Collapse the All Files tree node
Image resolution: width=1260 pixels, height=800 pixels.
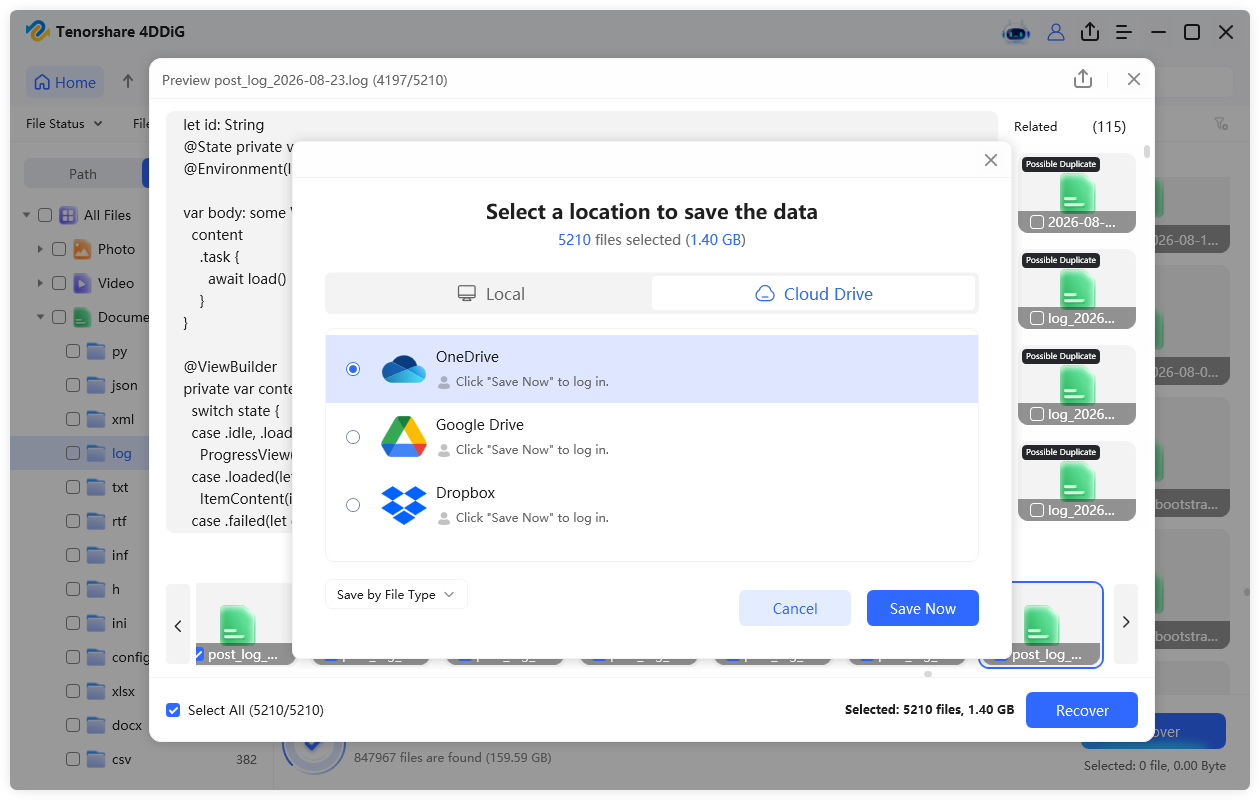[x=26, y=215]
